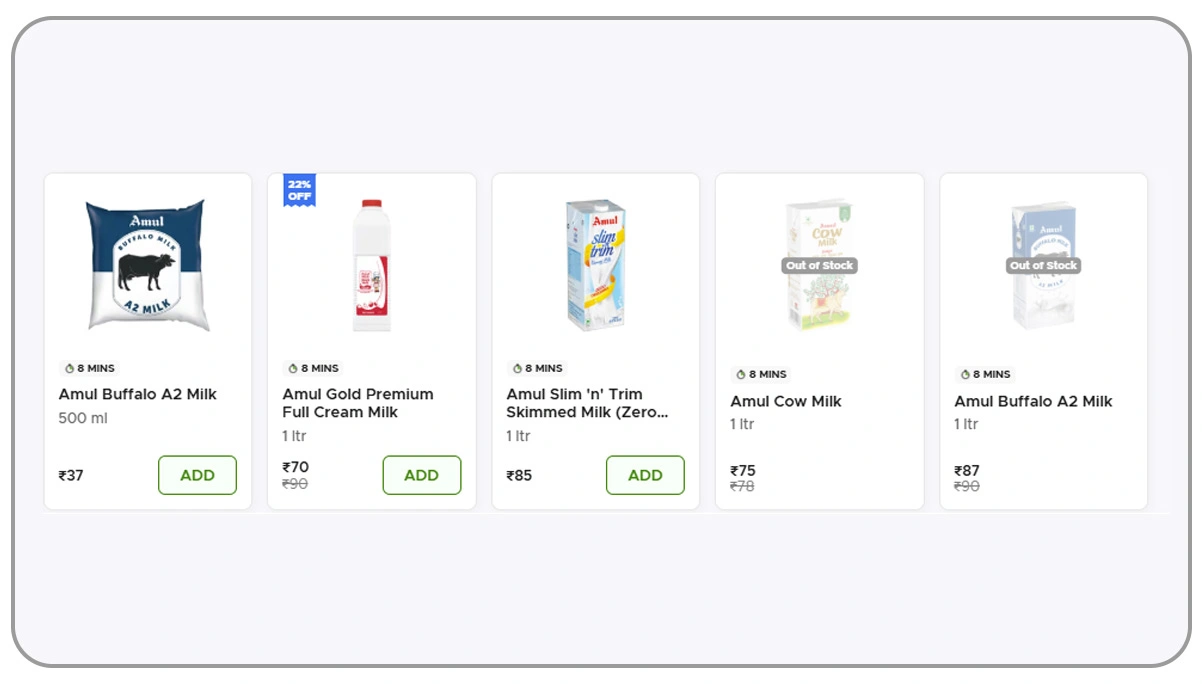The height and width of the screenshot is (684, 1202).
Task: Open the Amul Cow Milk product name
Action: (784, 401)
